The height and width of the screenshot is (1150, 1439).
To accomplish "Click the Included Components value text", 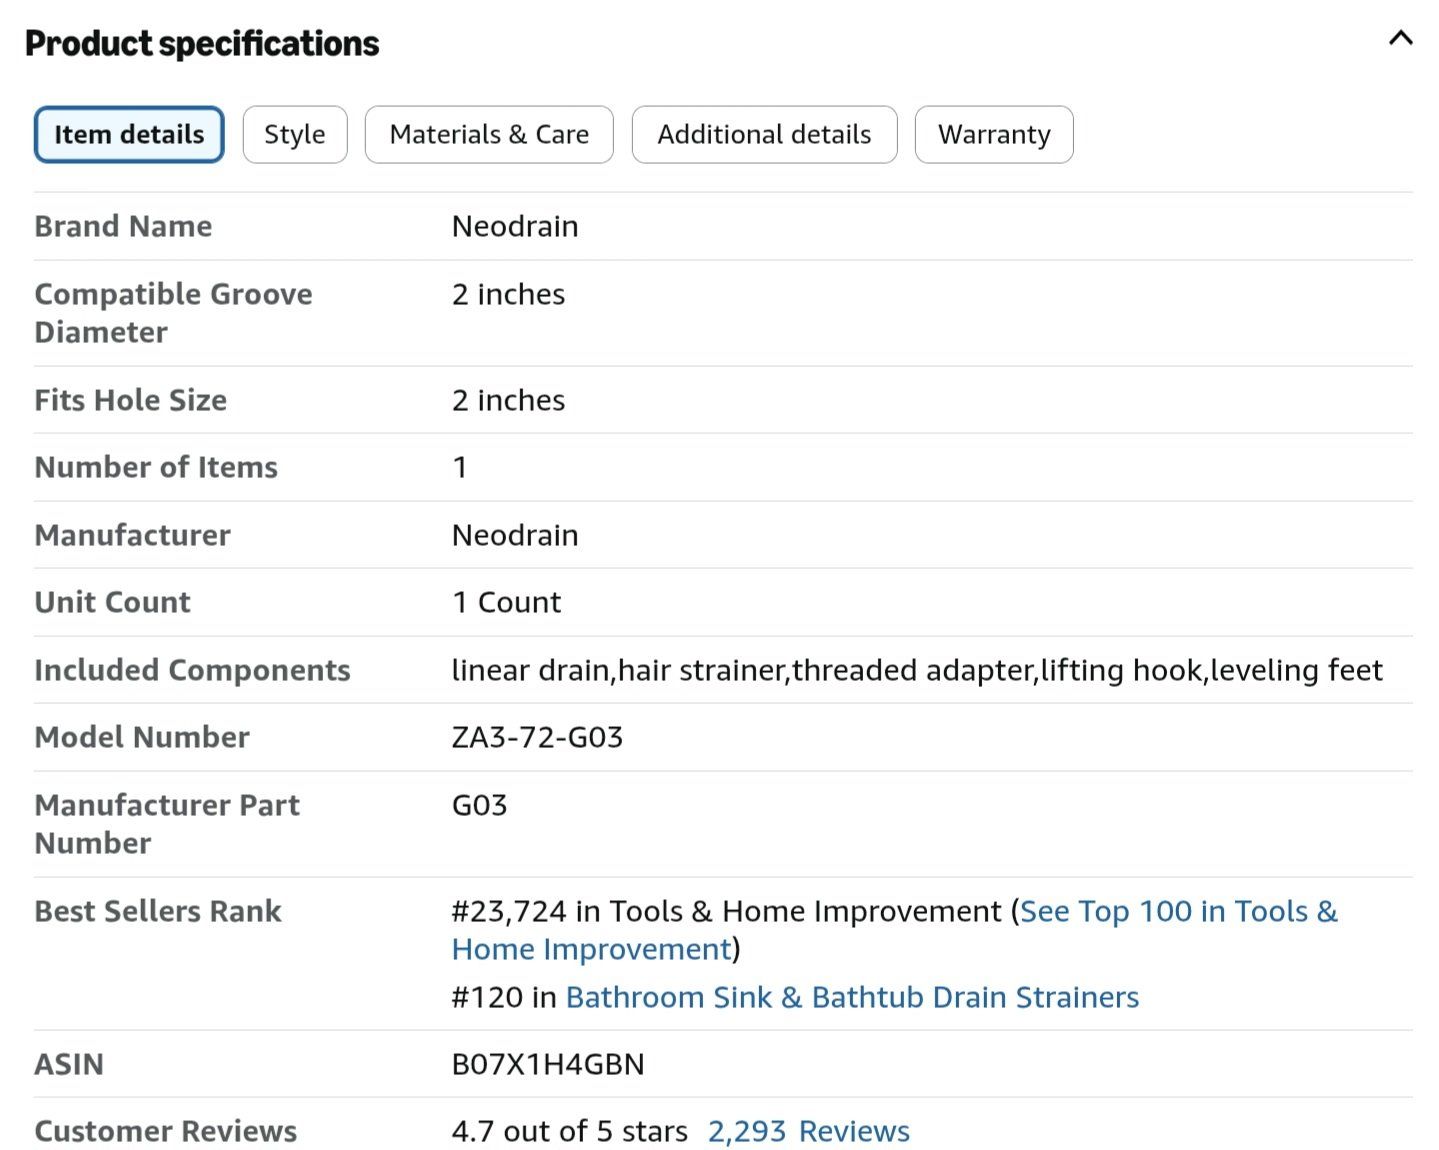I will pos(917,670).
